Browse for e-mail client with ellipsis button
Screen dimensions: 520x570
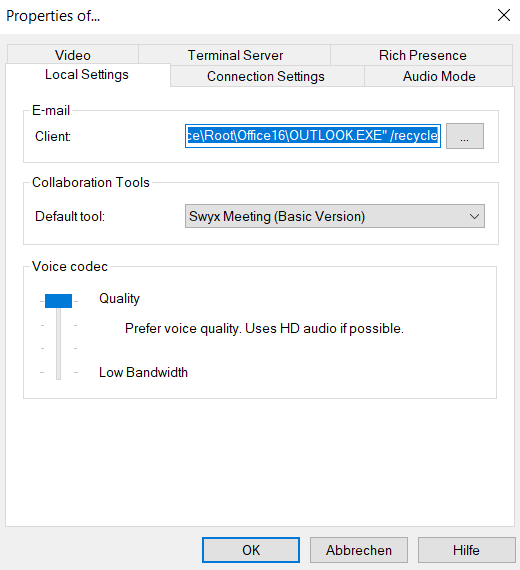coord(465,136)
